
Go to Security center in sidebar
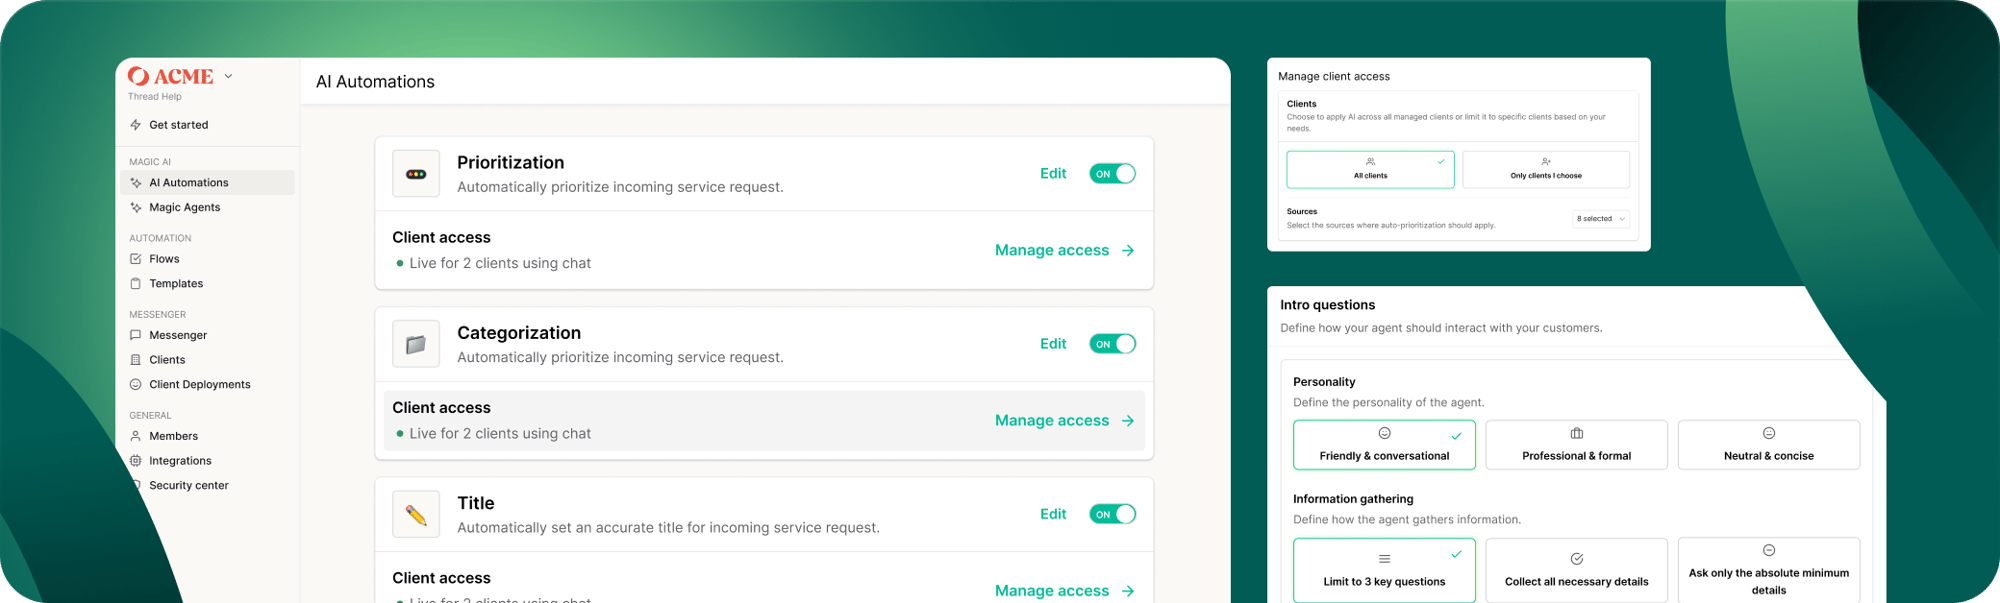(188, 486)
